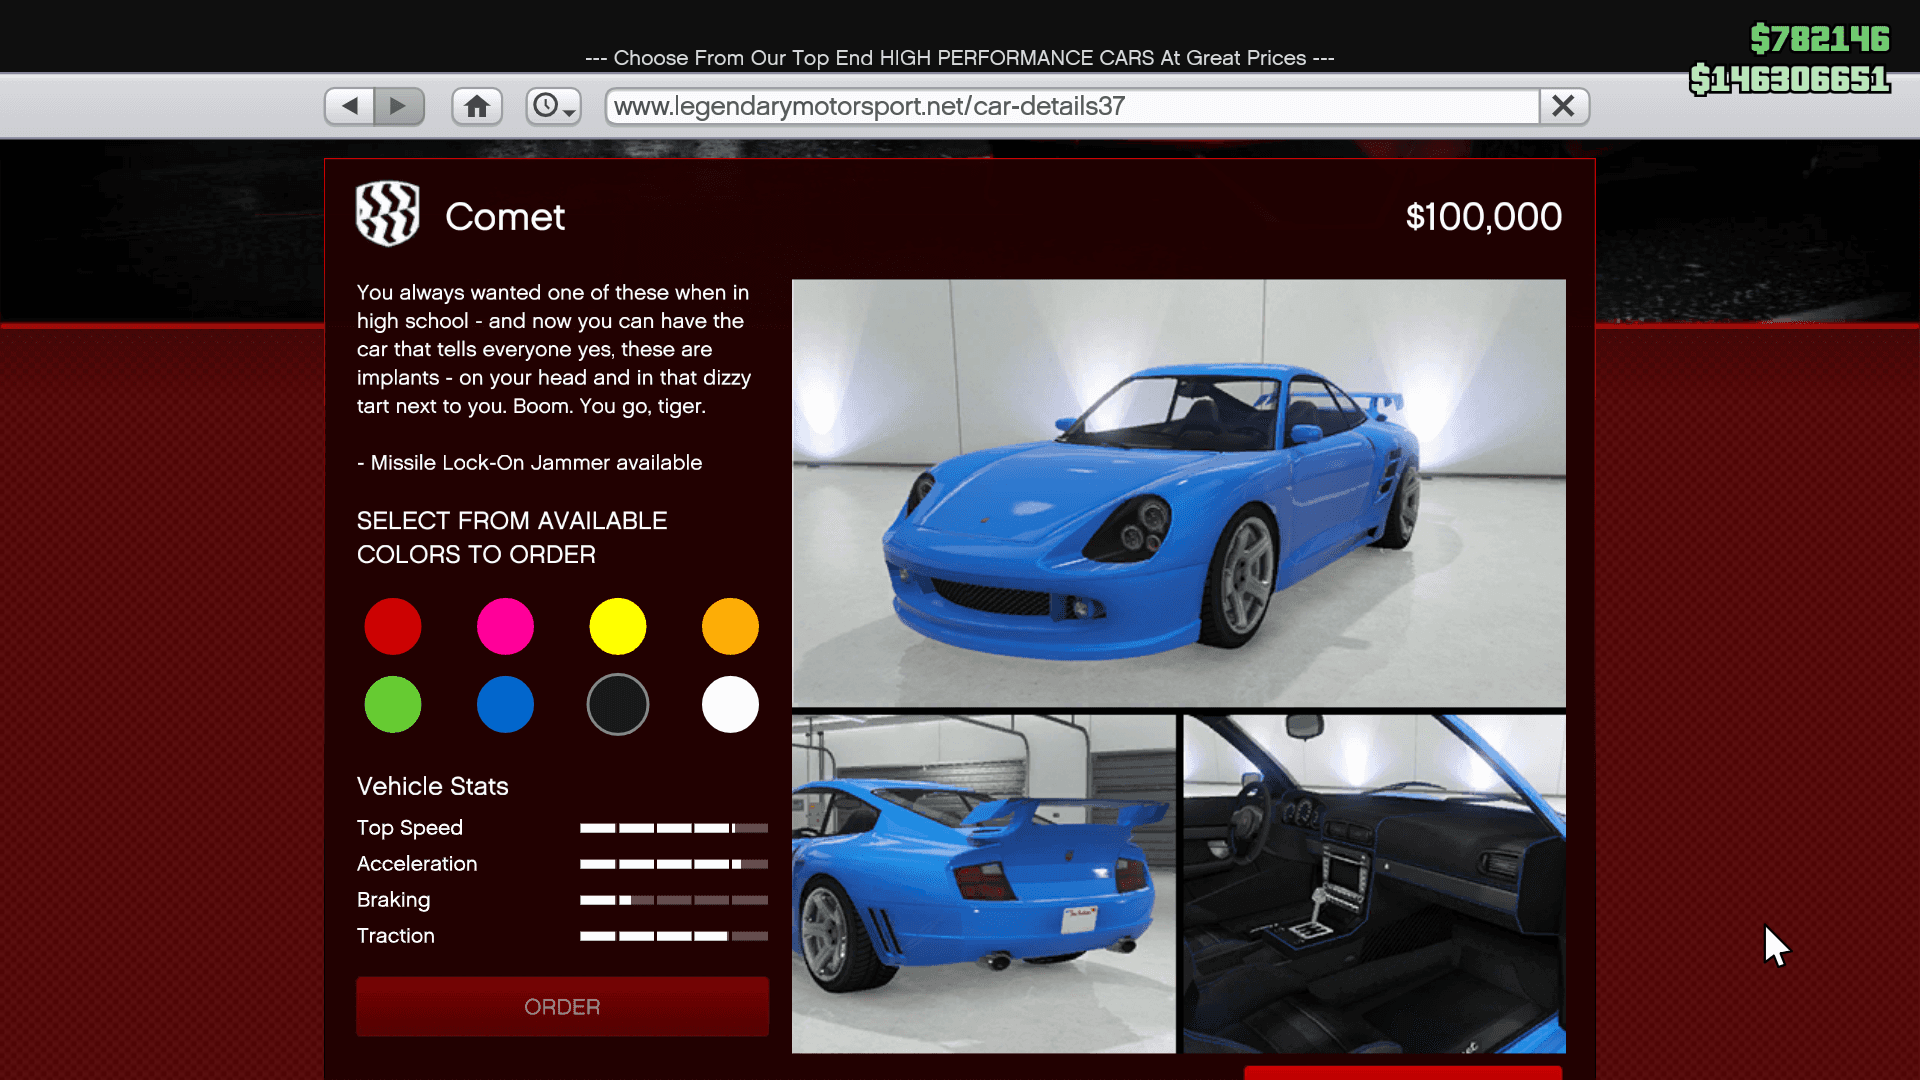Pick the orange color swatch

pos(730,627)
